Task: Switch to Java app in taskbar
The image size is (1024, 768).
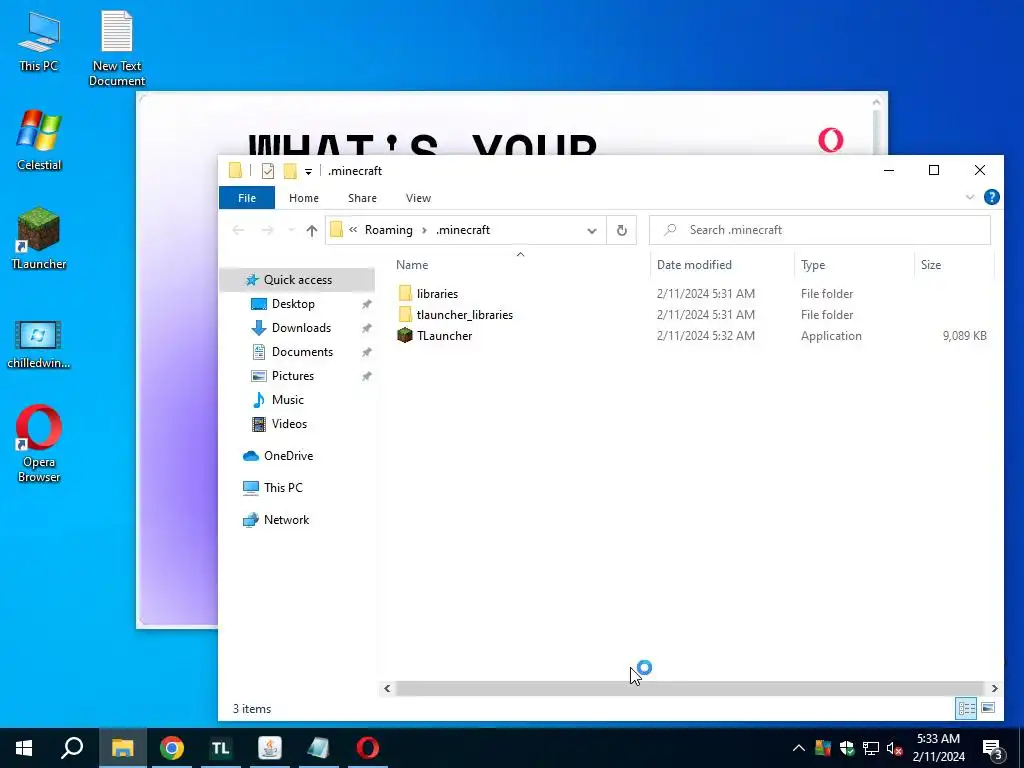Action: 270,748
